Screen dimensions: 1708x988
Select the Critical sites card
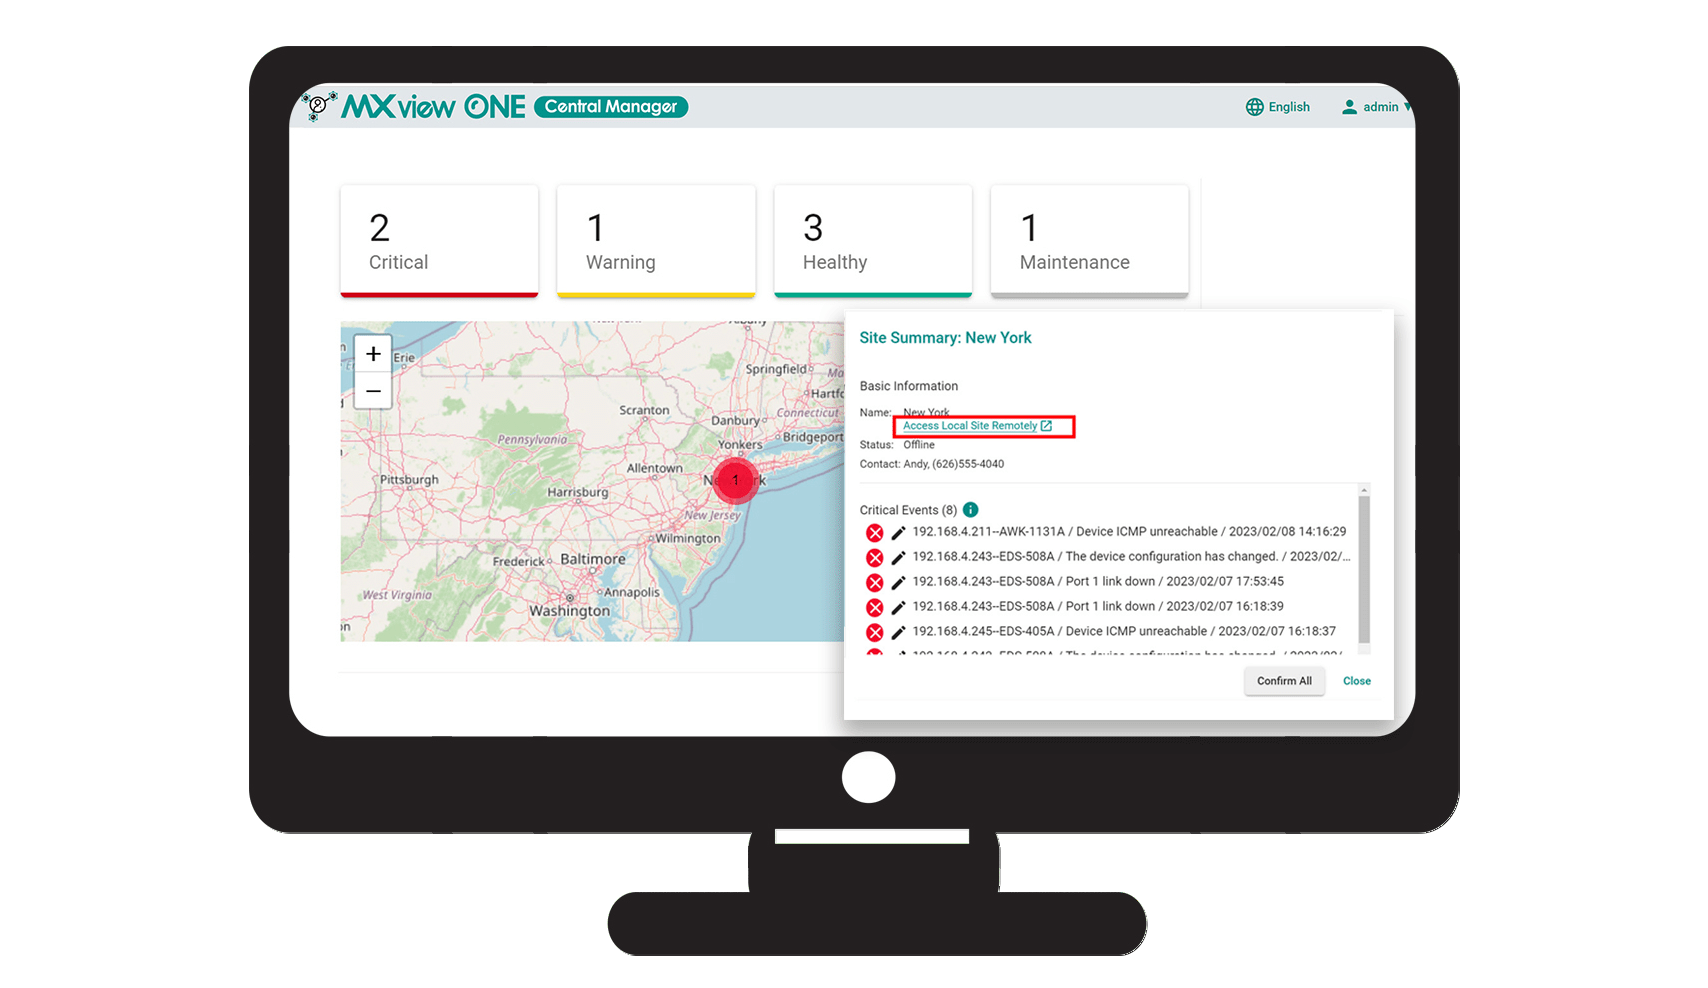click(x=439, y=241)
